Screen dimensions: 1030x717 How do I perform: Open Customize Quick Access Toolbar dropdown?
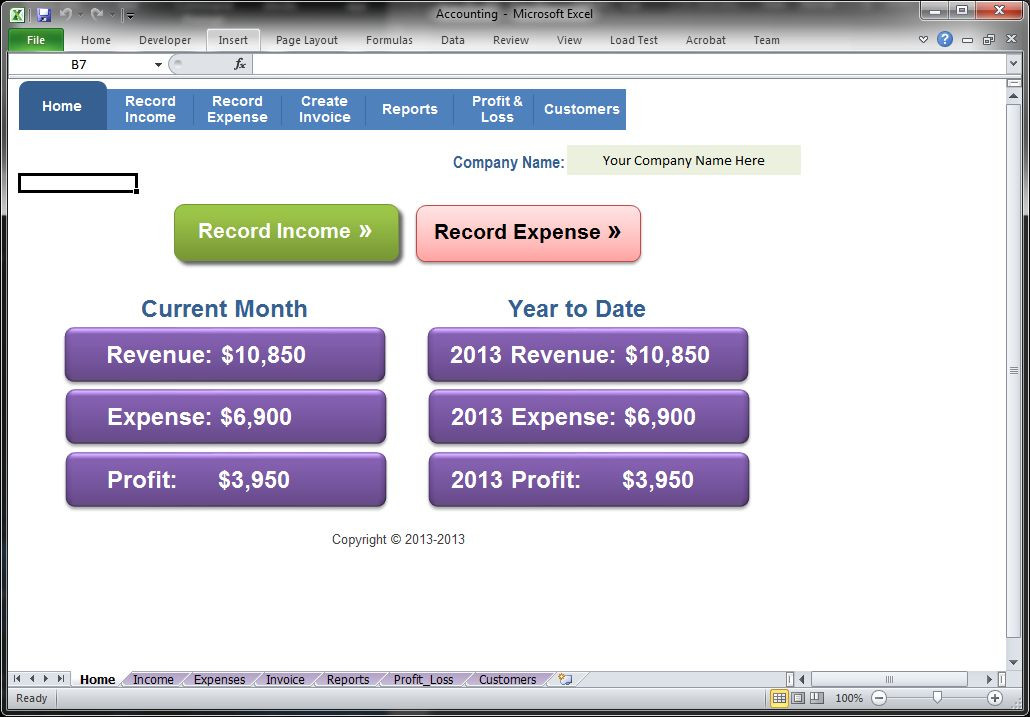point(129,15)
